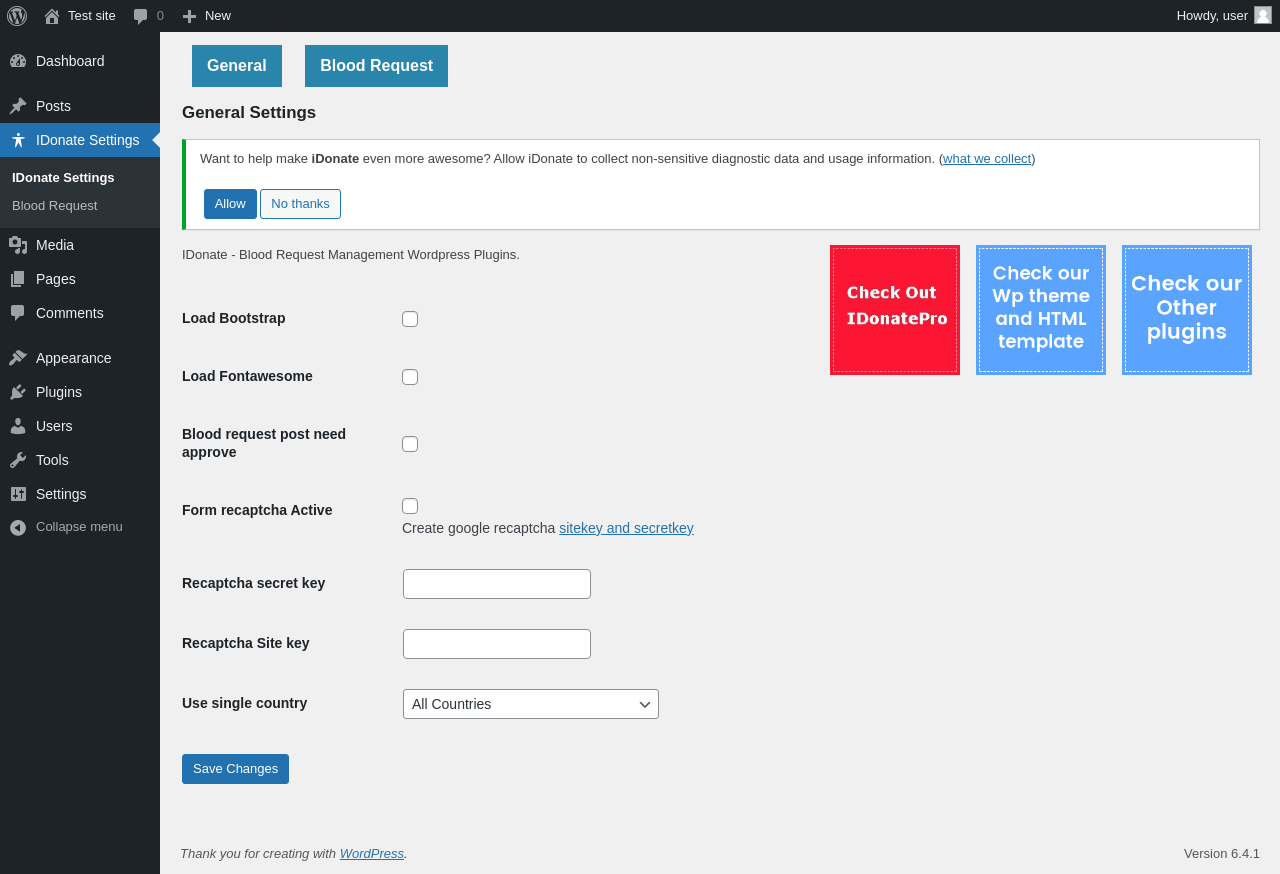Click the plus icon for New

(189, 16)
